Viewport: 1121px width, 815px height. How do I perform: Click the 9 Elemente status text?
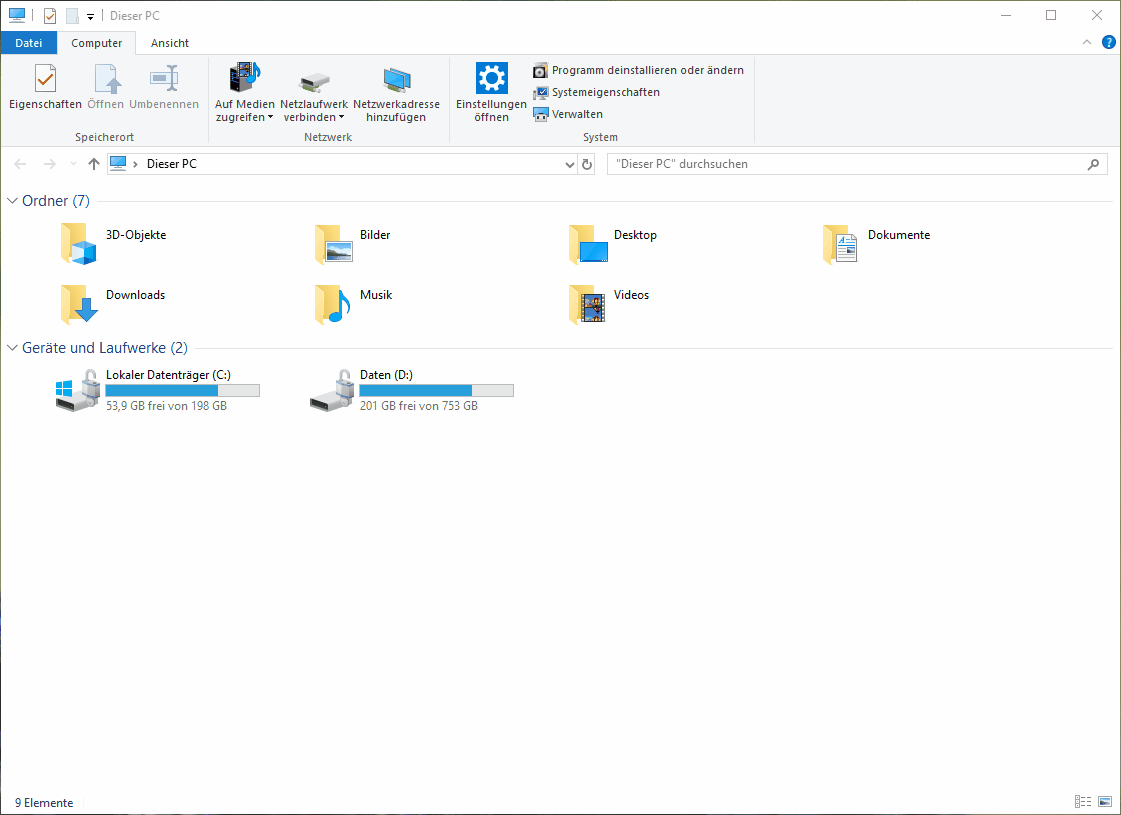tap(44, 803)
